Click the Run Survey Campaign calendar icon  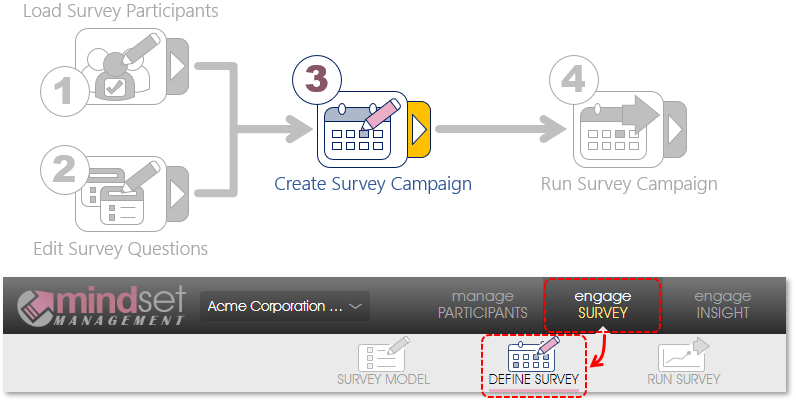619,130
